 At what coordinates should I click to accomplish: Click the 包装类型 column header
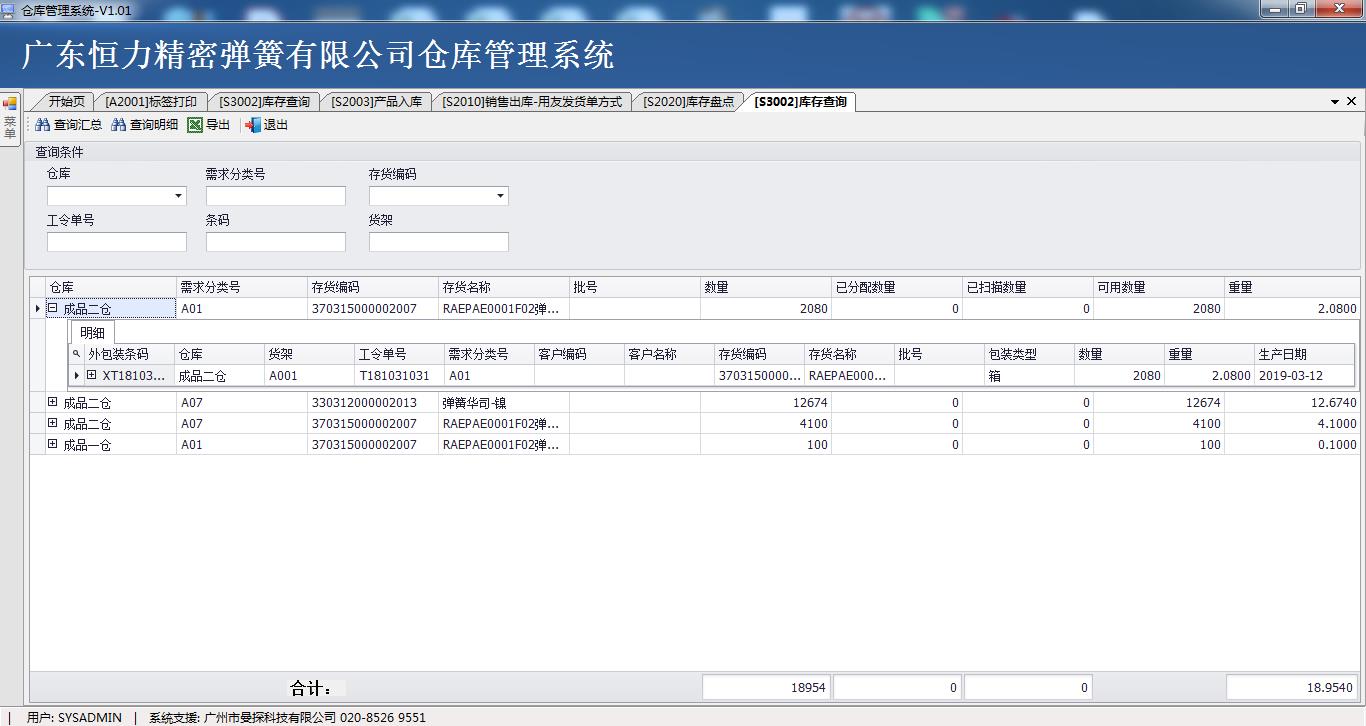(x=1029, y=354)
